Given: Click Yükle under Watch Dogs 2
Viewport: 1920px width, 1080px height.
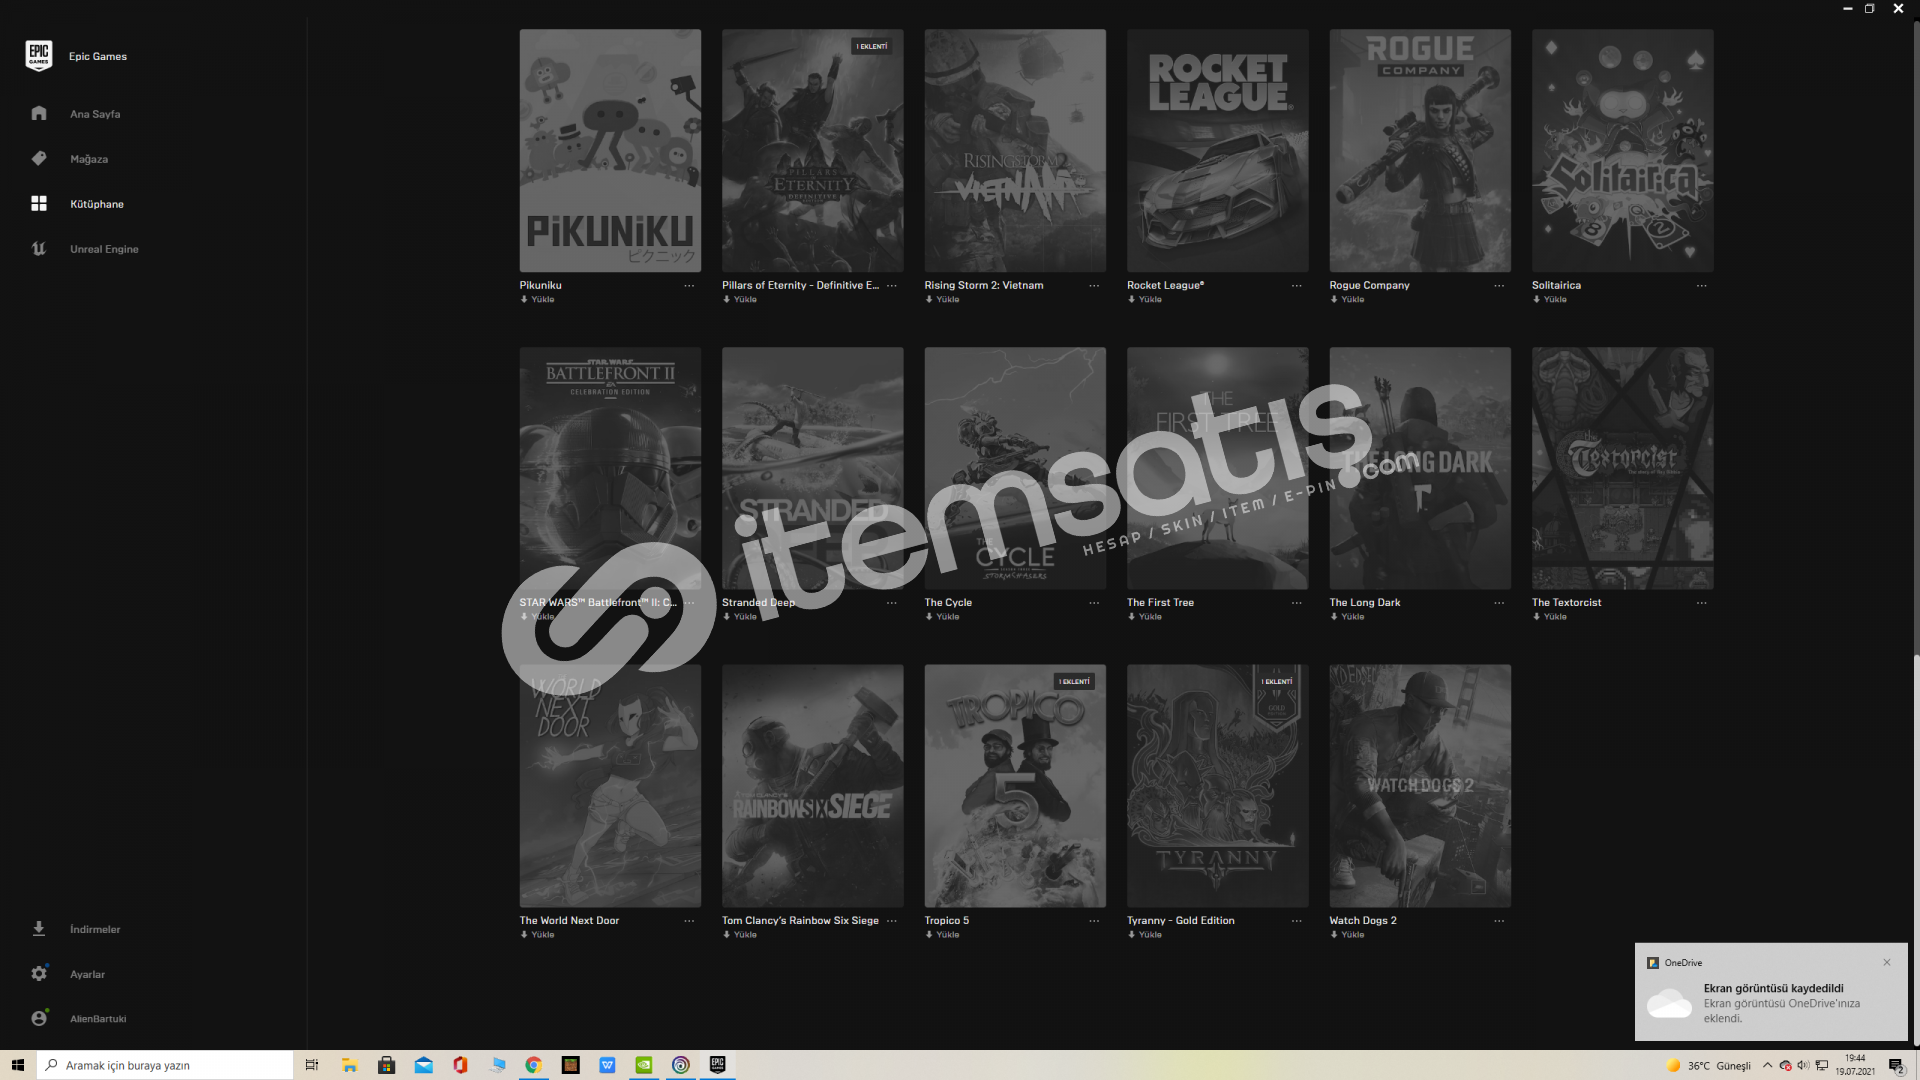Looking at the screenshot, I should 1347,935.
